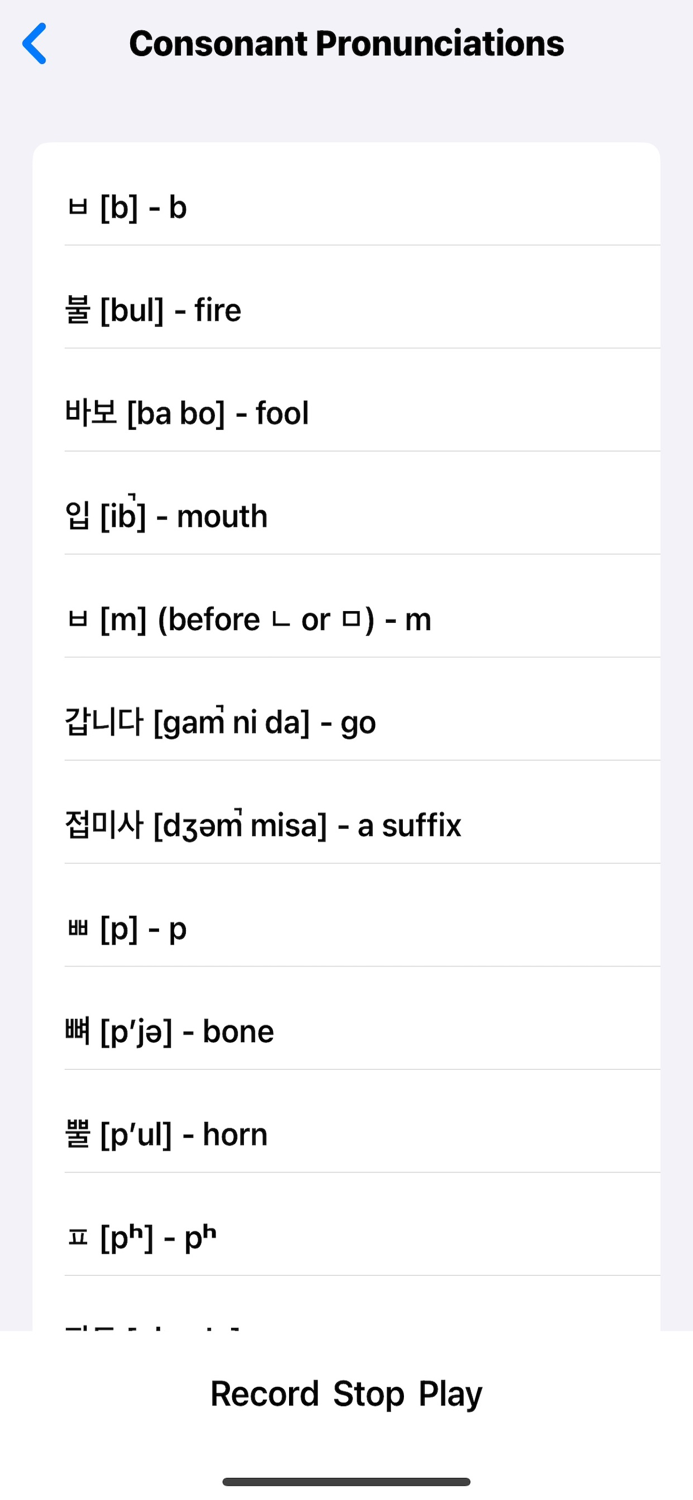Select the 바보 [ba bo] fool entry
Viewport: 693px width, 1500px height.
[346, 413]
